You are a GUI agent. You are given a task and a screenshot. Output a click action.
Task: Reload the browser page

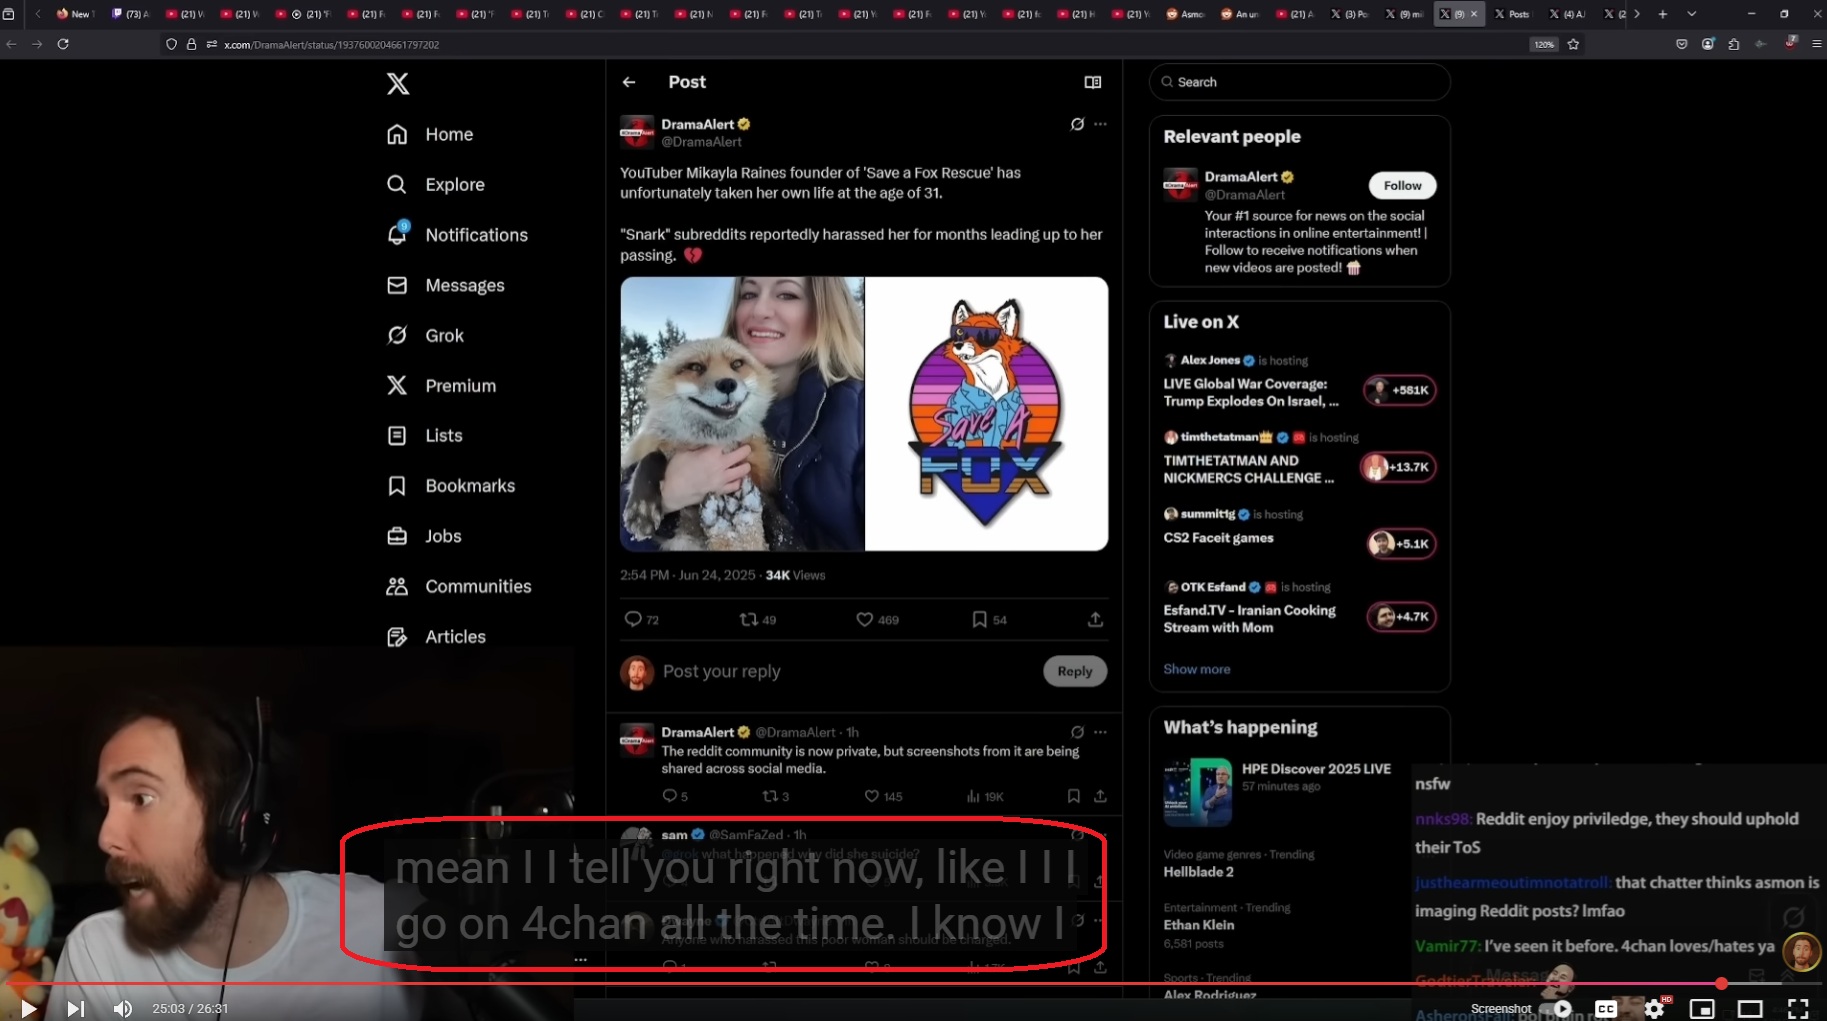63,44
